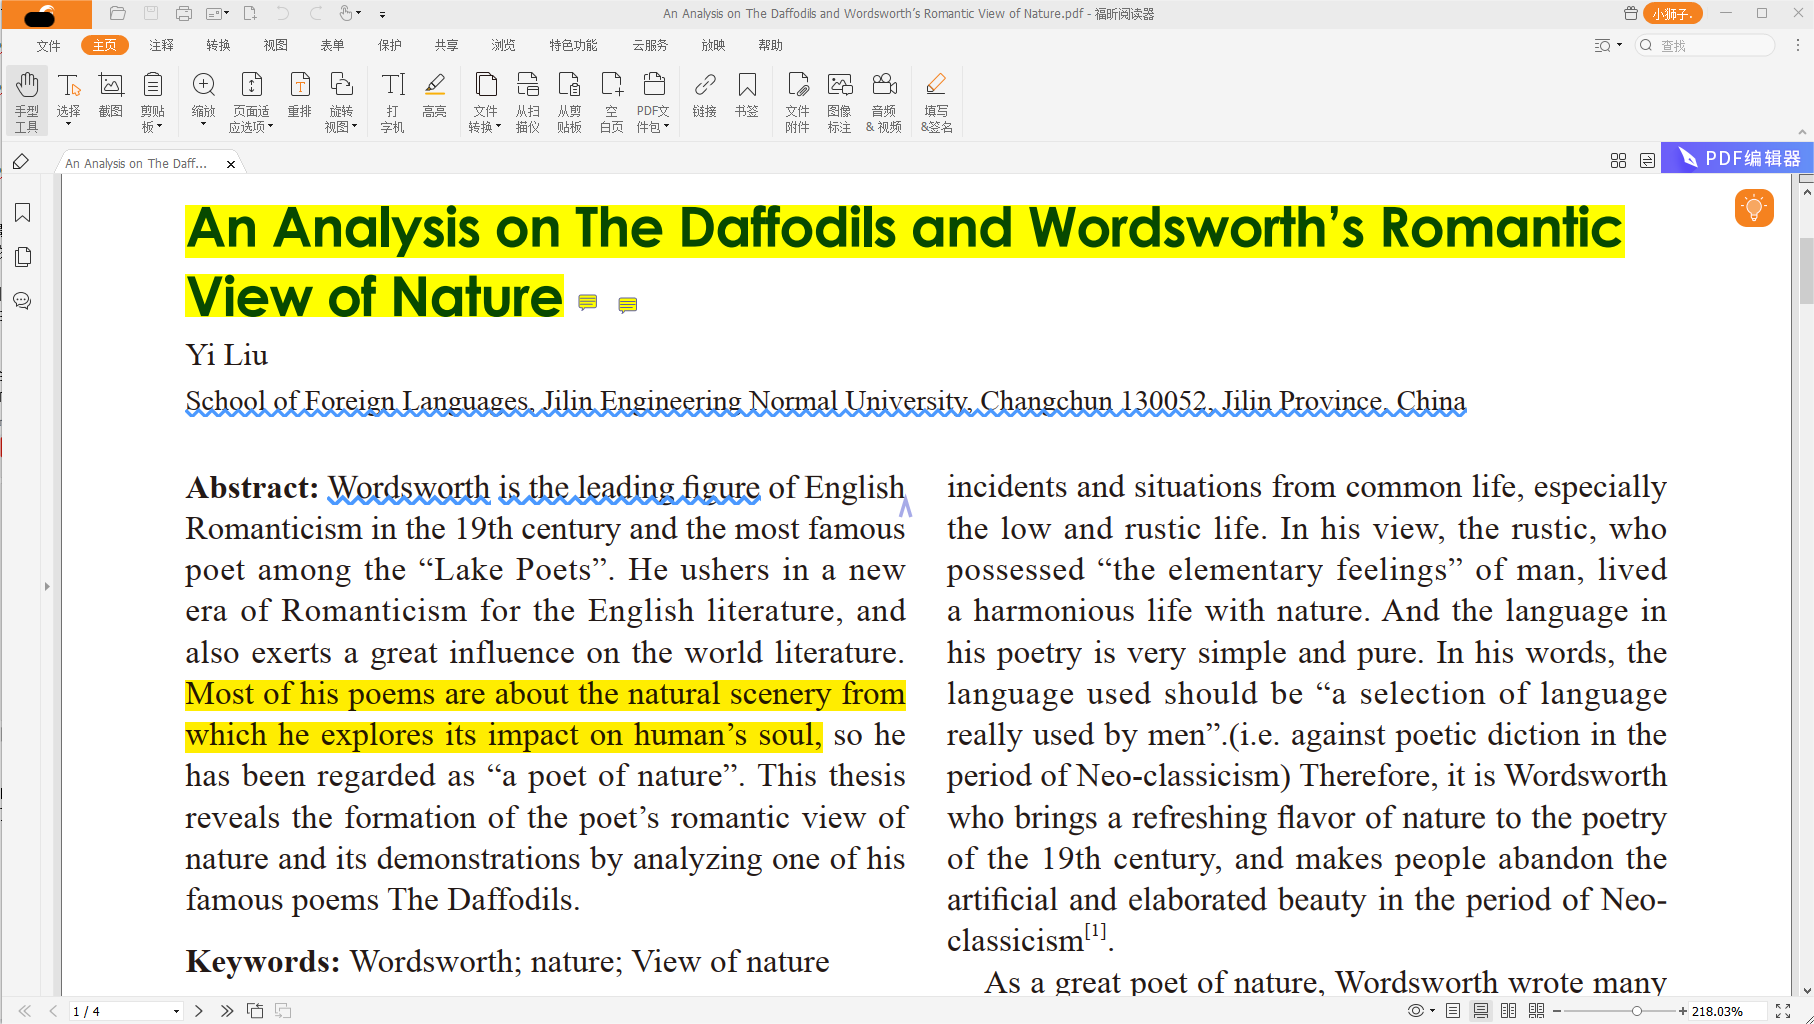Screen dimensions: 1814x1024
Task: Adjust the zoom slider handle
Action: point(1636,1011)
